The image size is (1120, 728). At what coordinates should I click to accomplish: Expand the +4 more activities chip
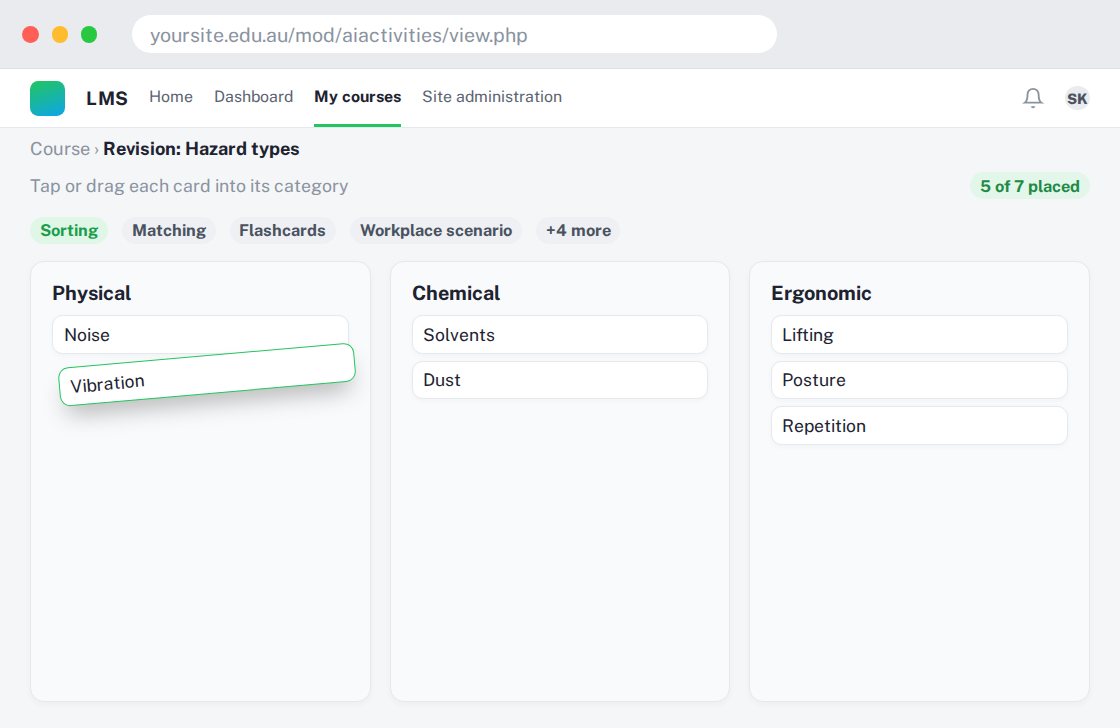tap(578, 230)
